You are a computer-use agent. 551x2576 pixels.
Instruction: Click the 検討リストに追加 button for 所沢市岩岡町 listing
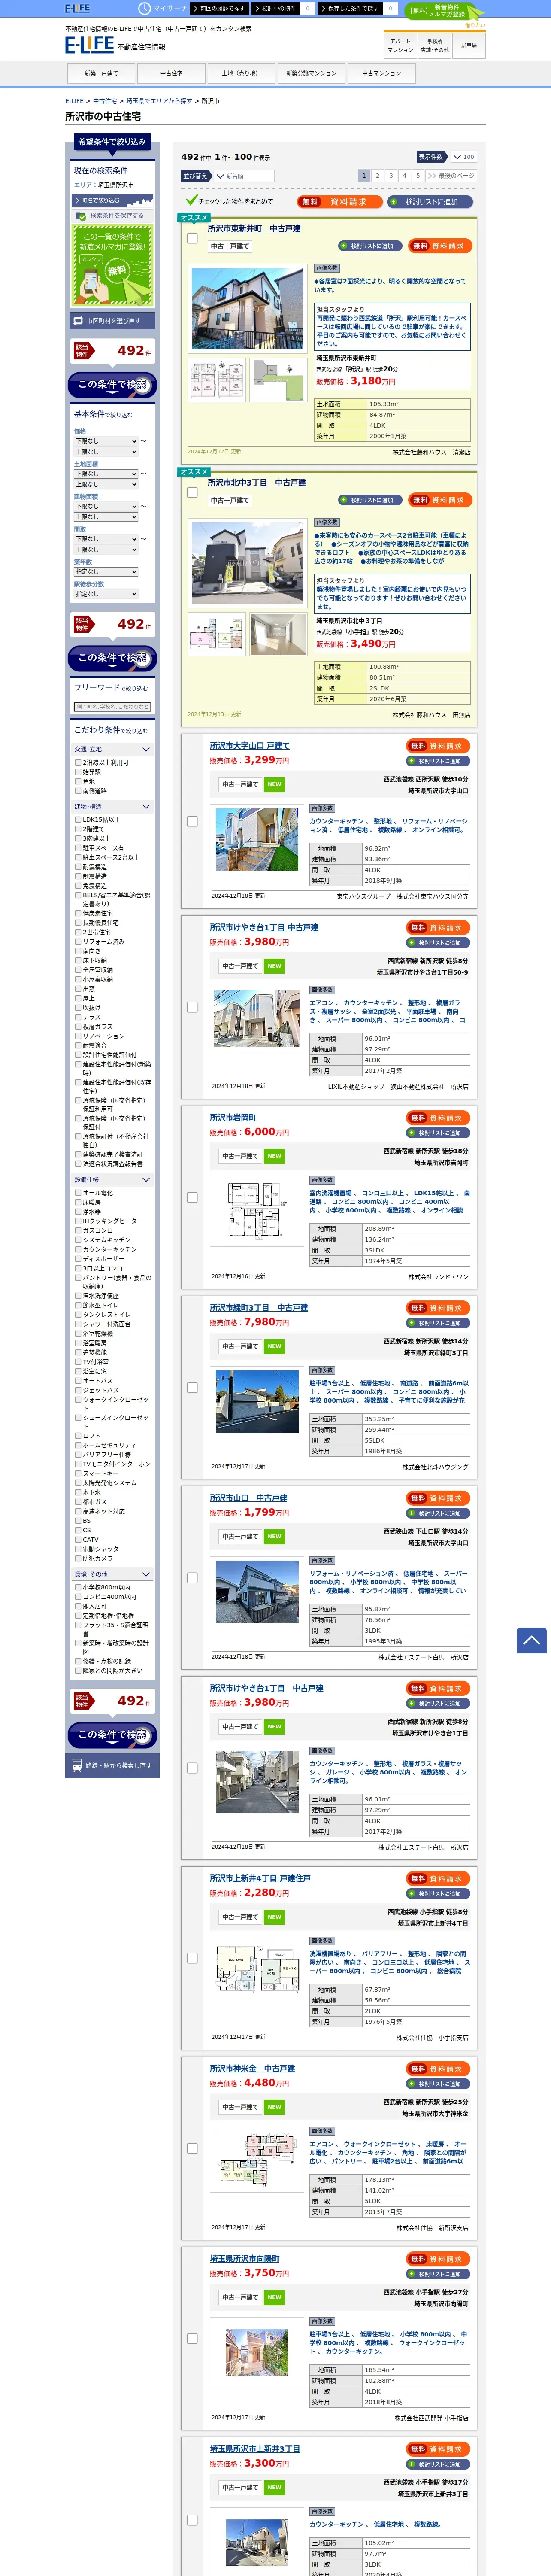pos(438,1133)
